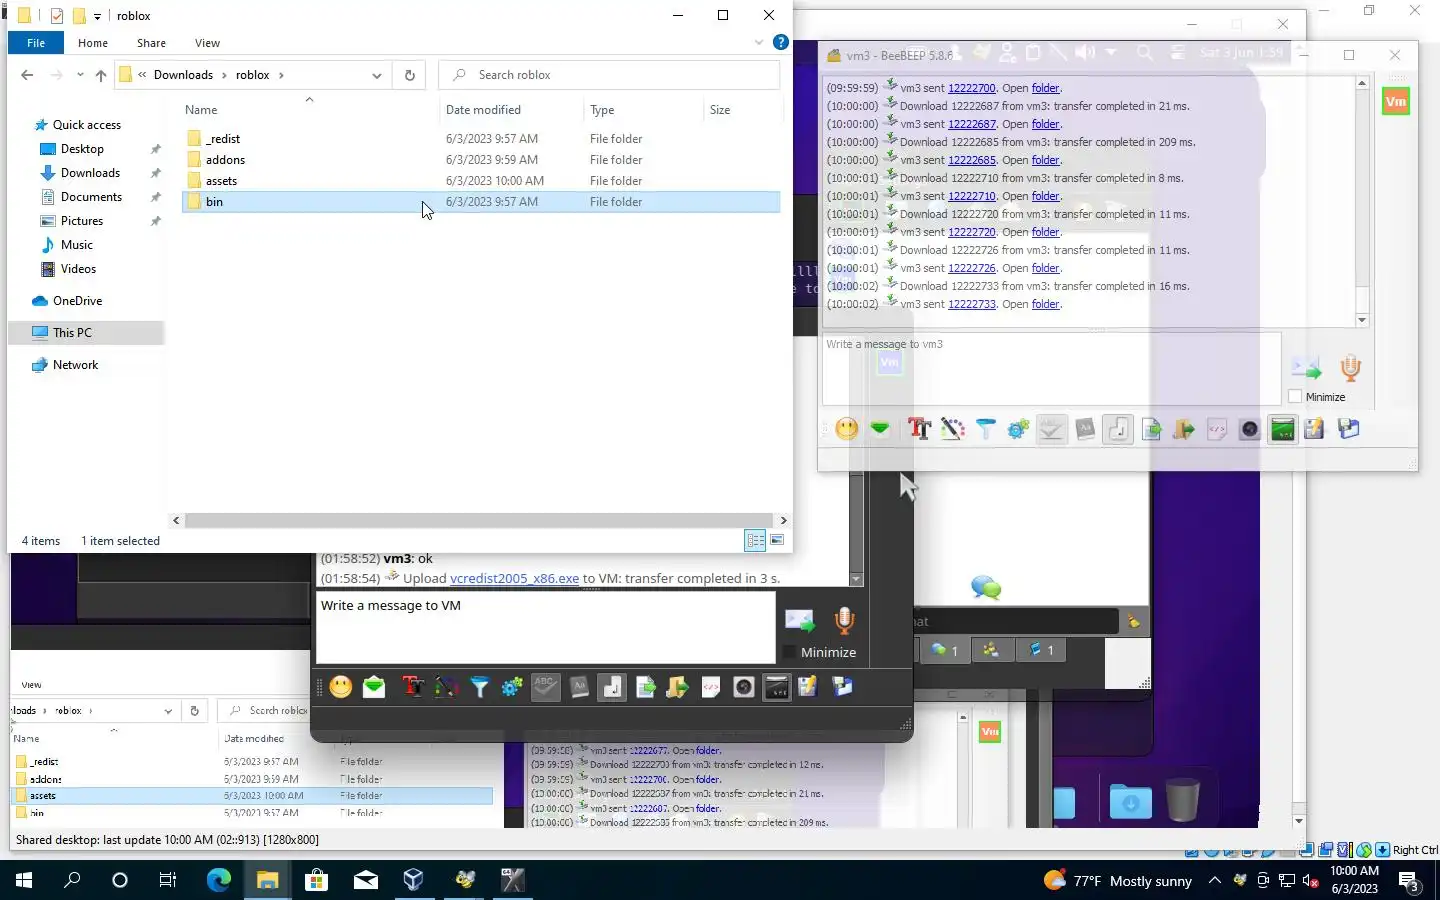Click microphone icon in dark VM chat
Screen dimensions: 1440x900
pyautogui.click(x=844, y=621)
